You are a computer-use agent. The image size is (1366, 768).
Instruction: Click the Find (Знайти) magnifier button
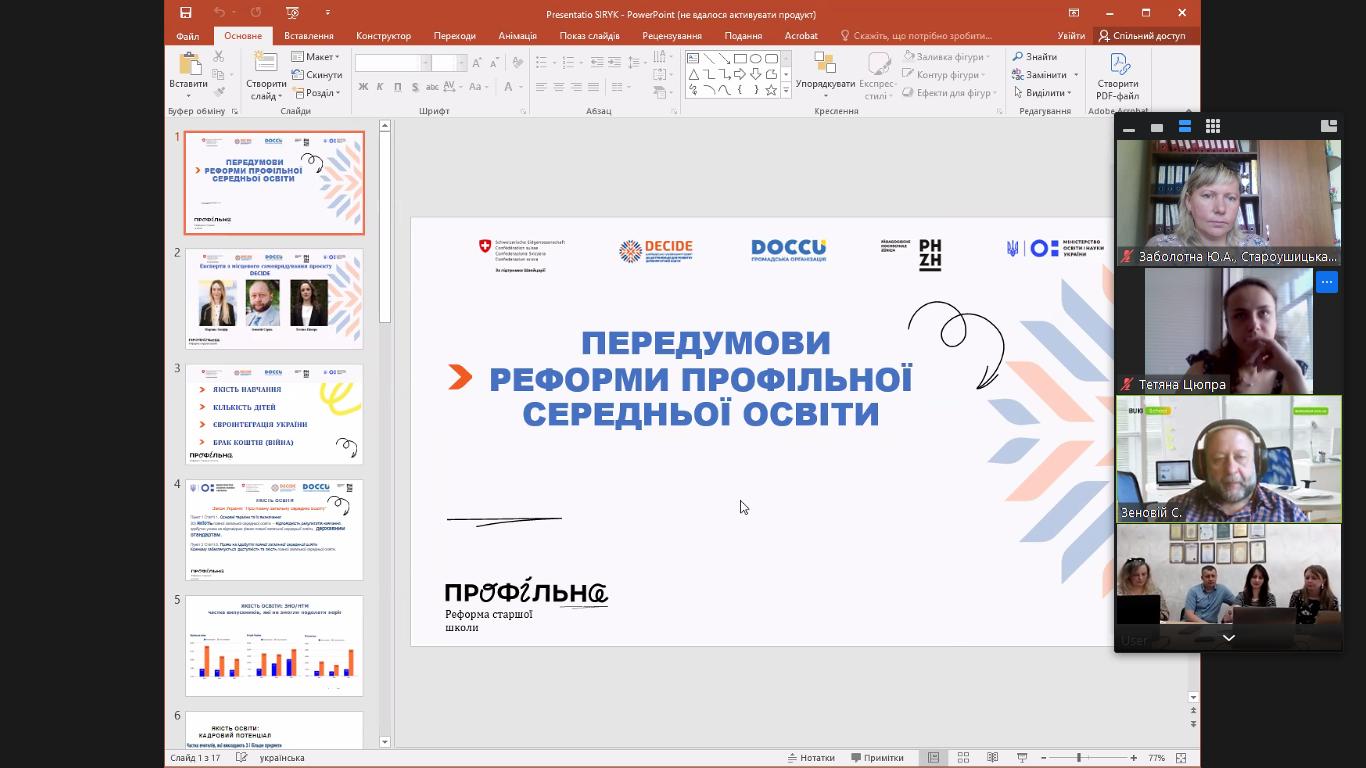point(1034,57)
